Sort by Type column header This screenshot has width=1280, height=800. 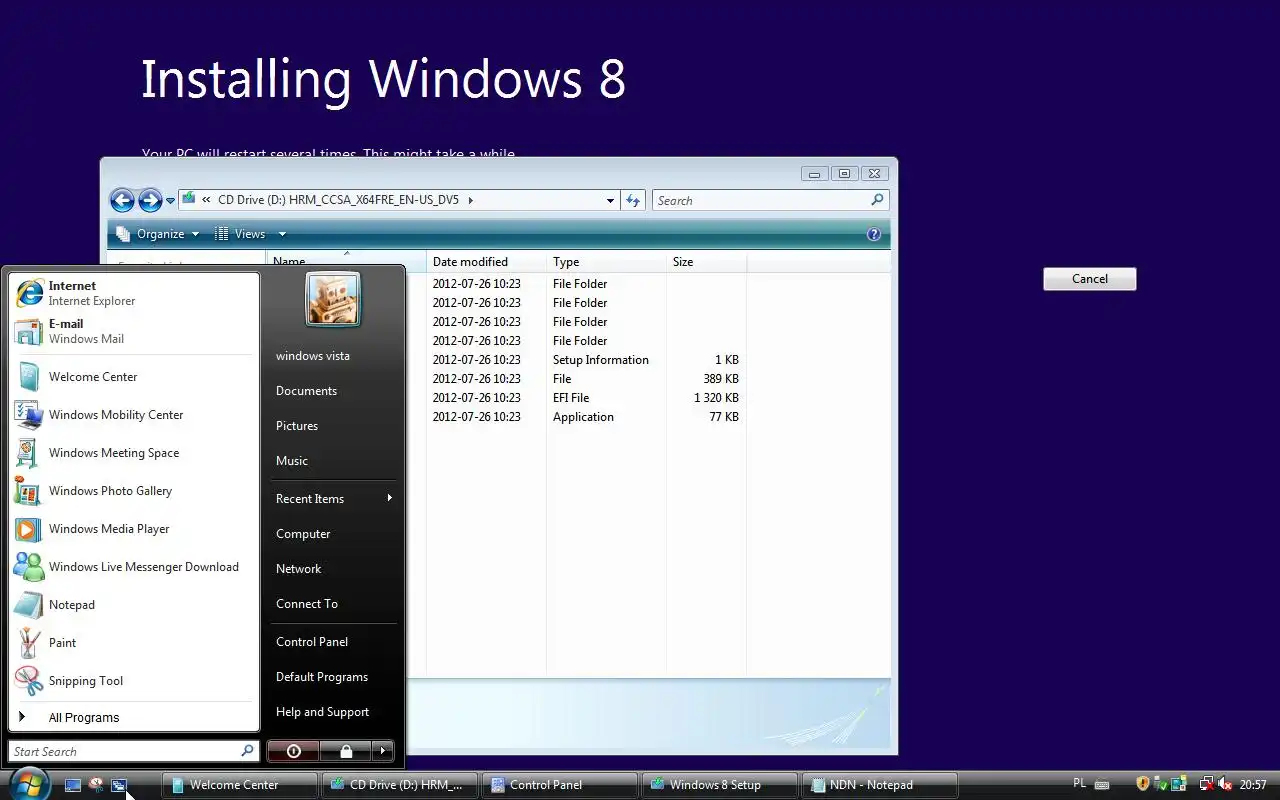606,262
